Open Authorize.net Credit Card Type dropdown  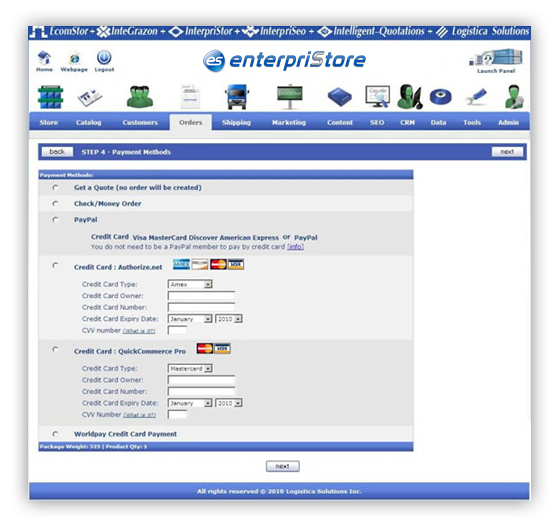pos(190,284)
